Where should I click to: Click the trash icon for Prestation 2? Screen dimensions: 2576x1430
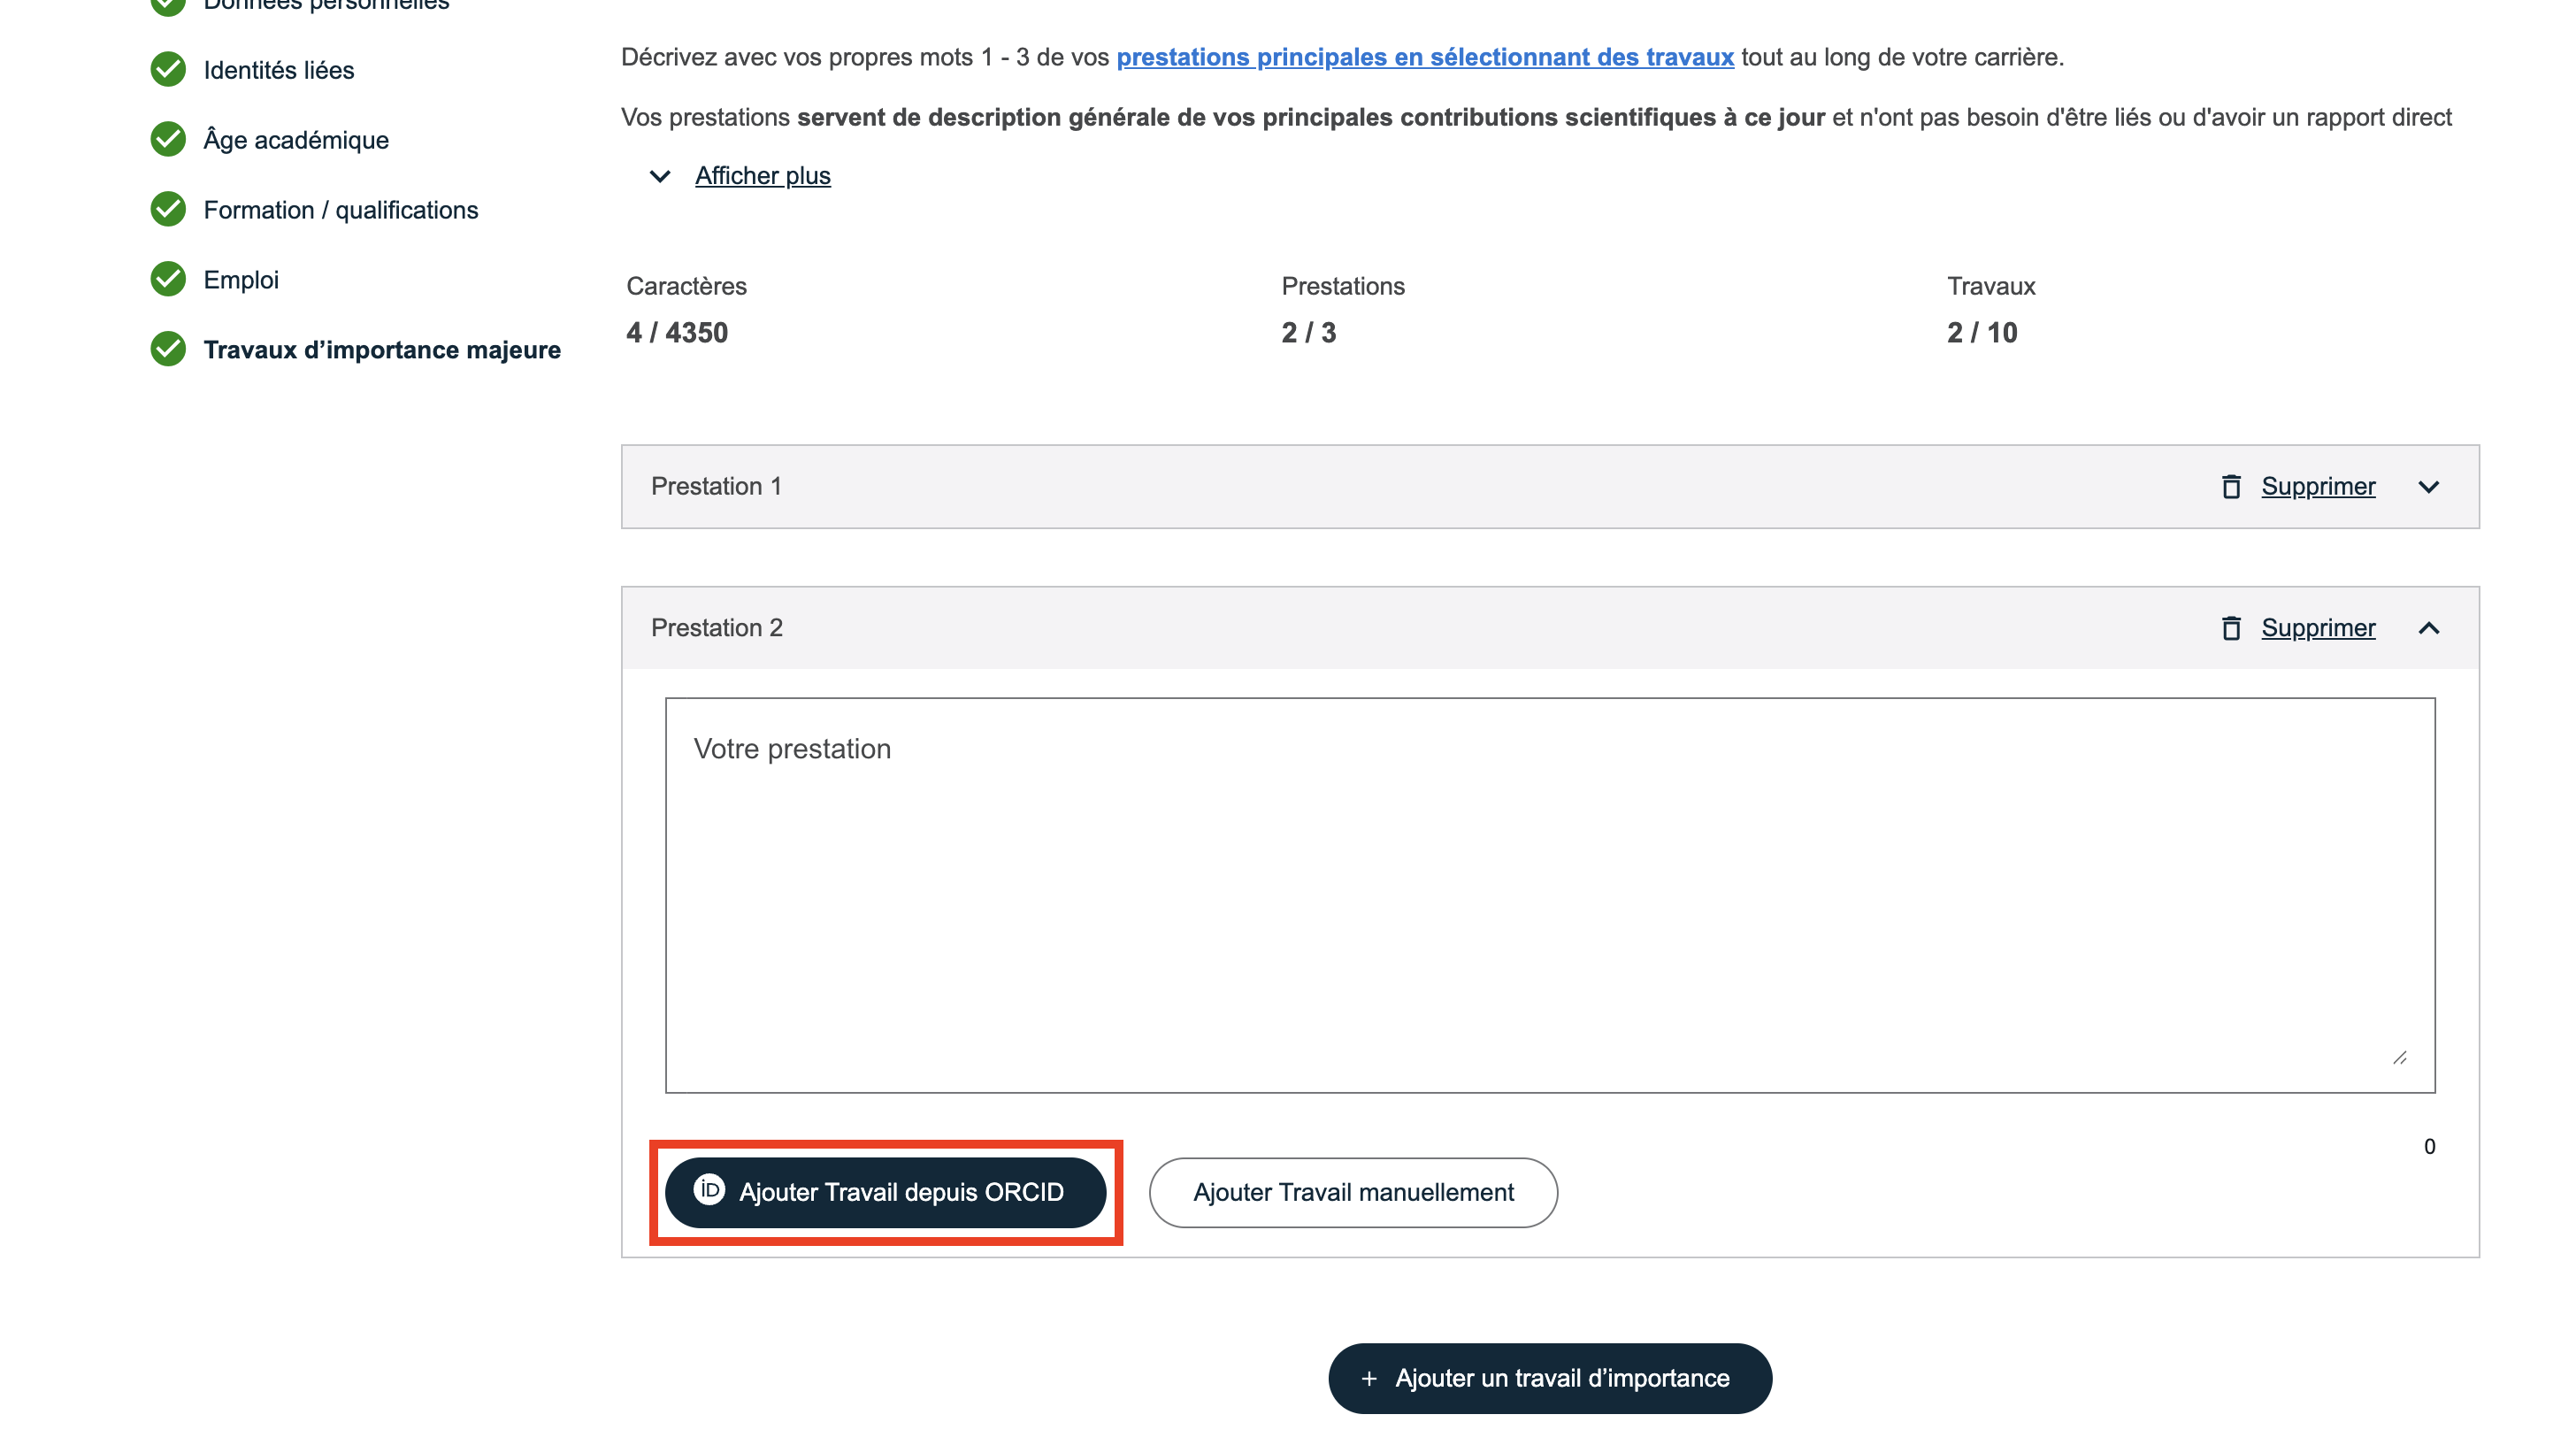pos(2230,628)
